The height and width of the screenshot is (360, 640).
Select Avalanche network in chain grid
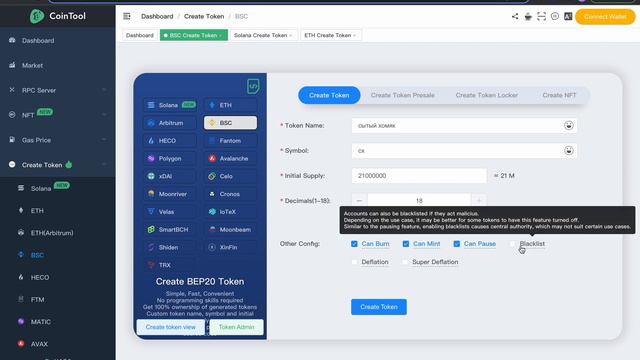pos(230,158)
